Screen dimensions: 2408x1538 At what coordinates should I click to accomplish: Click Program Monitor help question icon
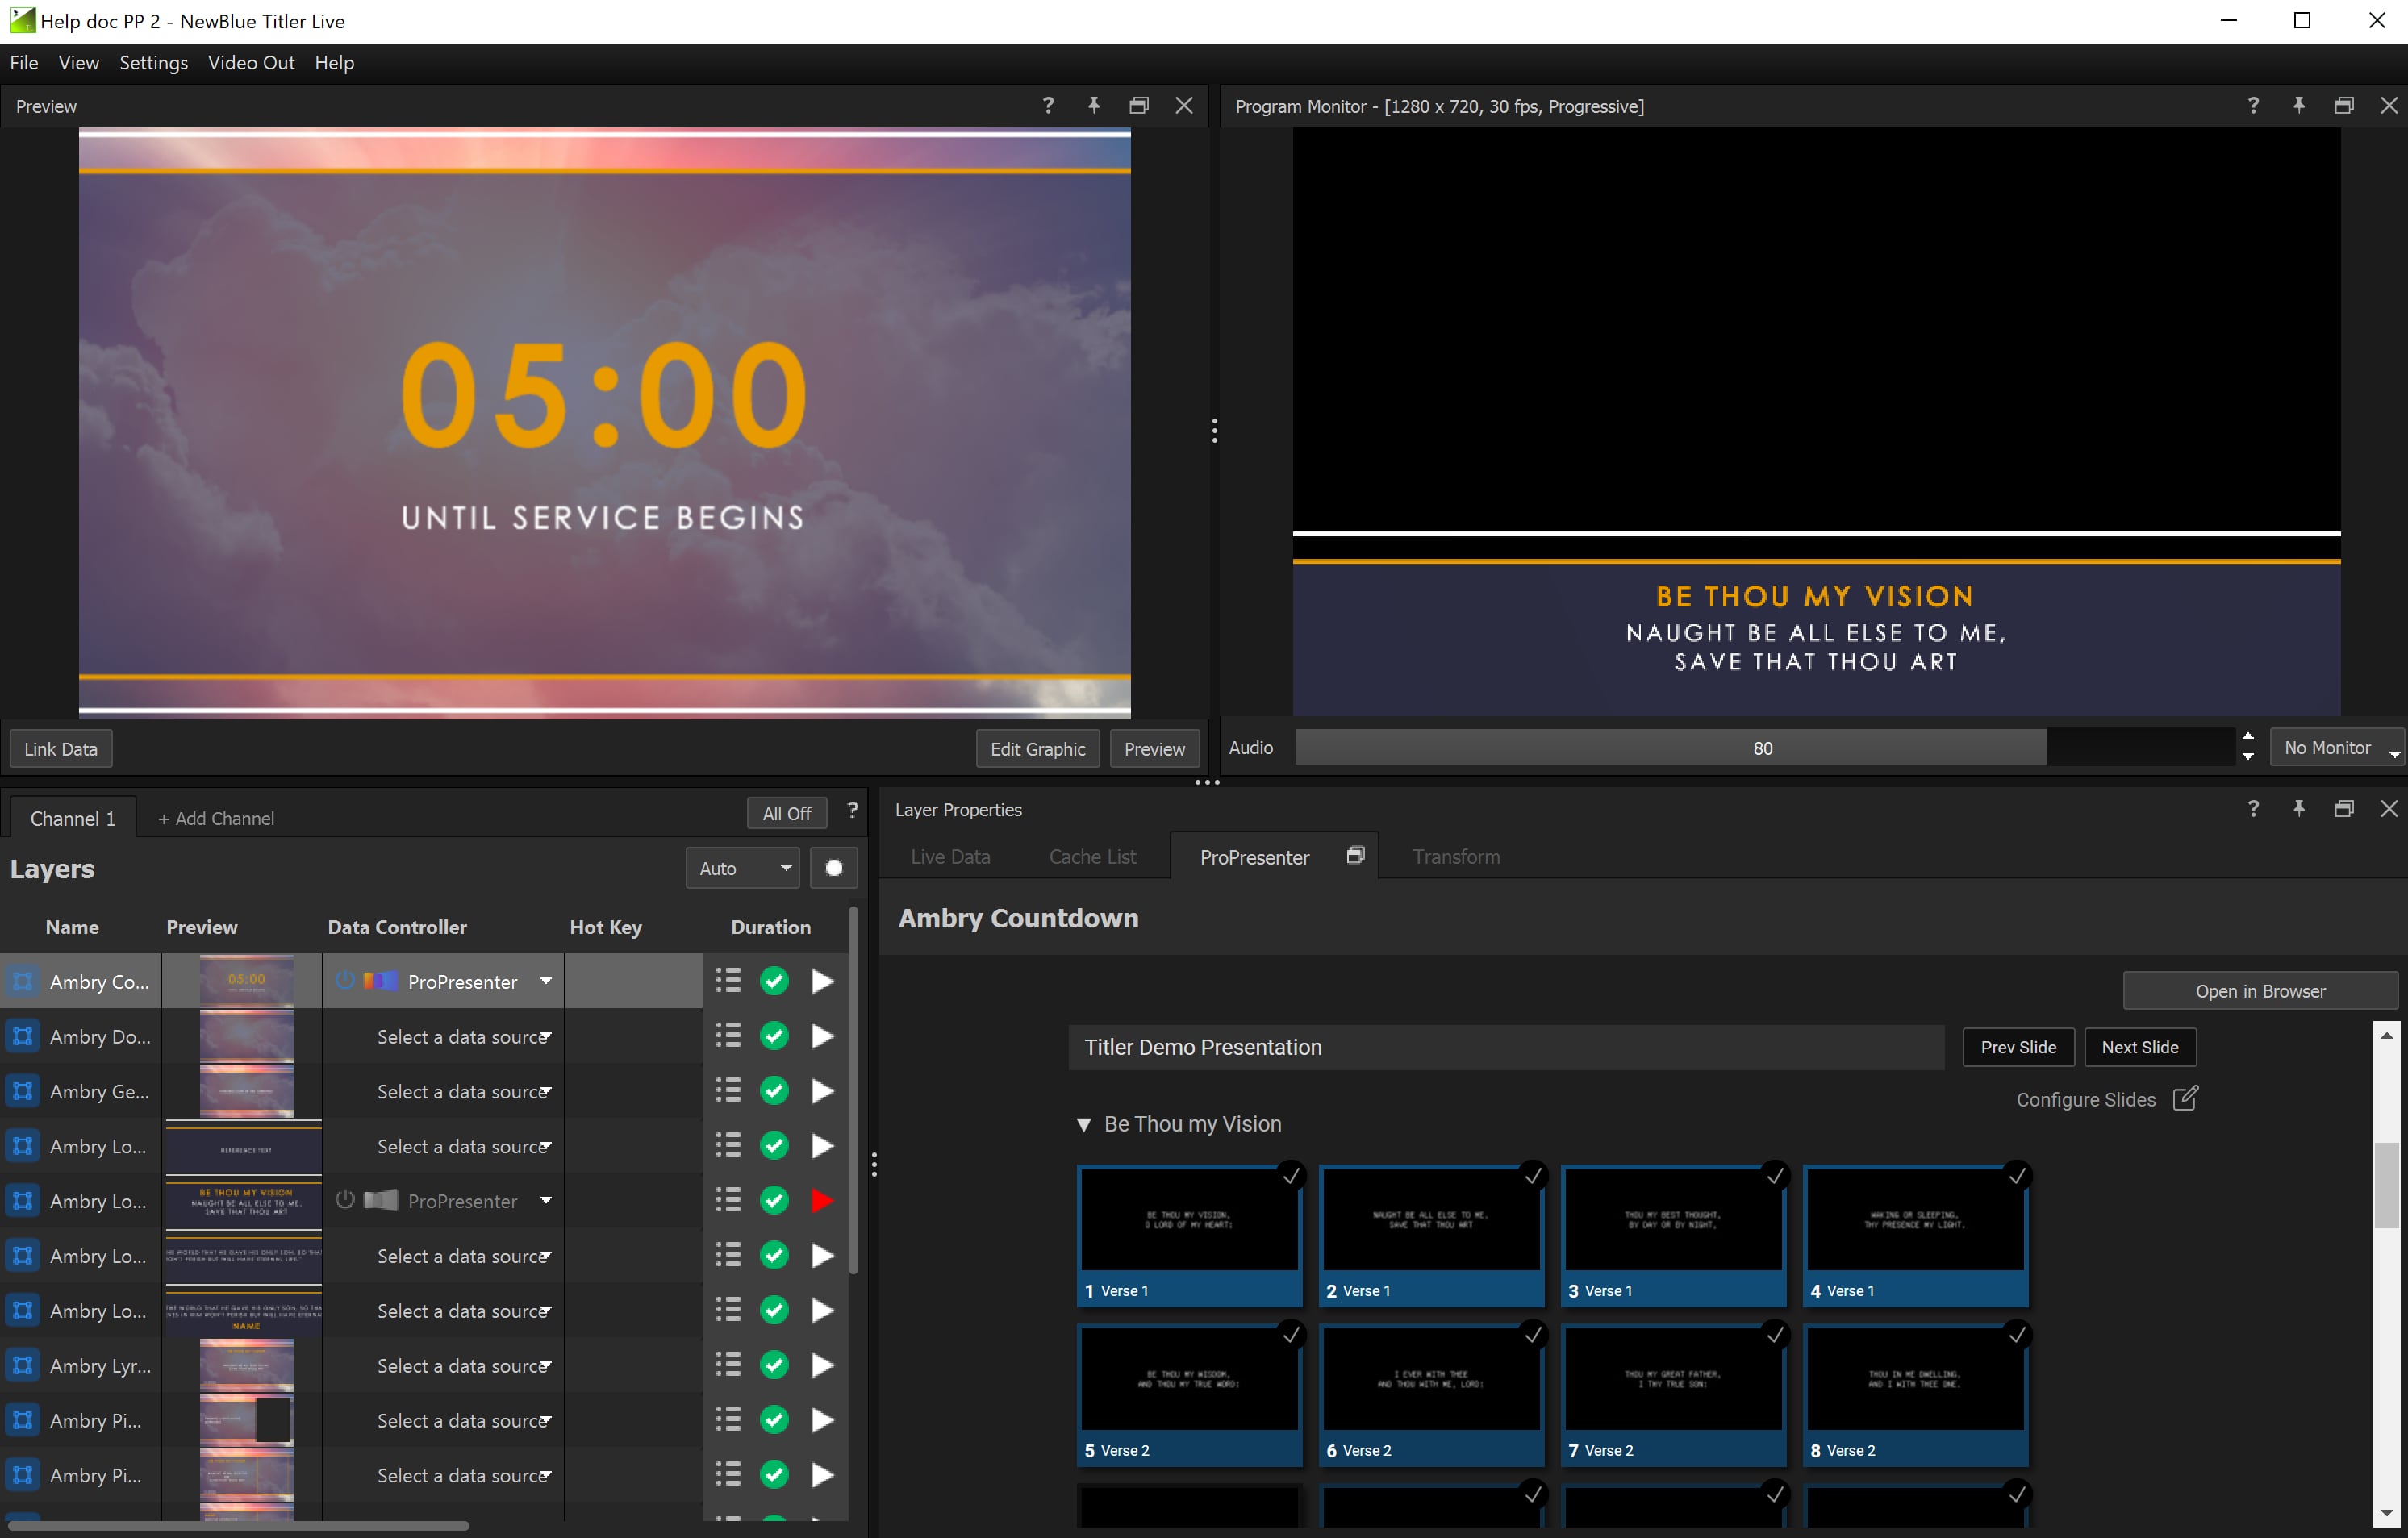[2252, 105]
